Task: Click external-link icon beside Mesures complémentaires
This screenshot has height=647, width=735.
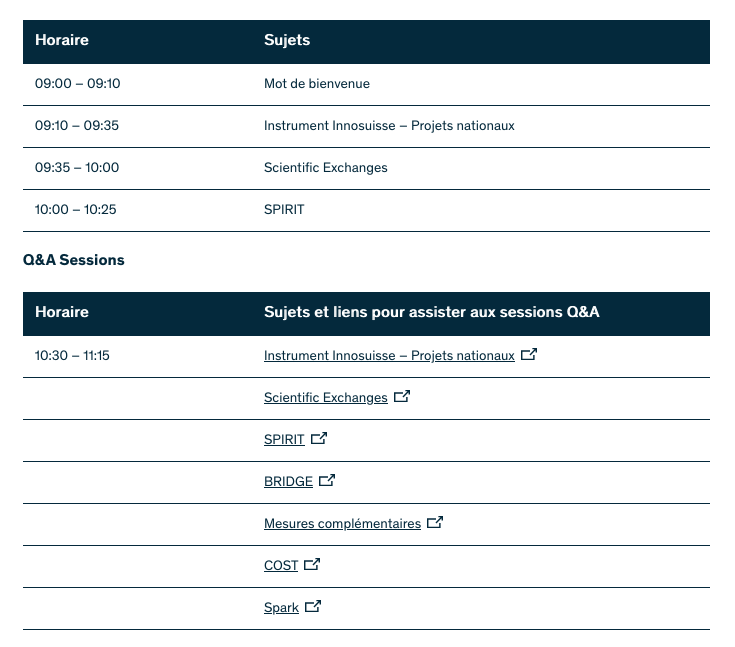Action: 435,522
